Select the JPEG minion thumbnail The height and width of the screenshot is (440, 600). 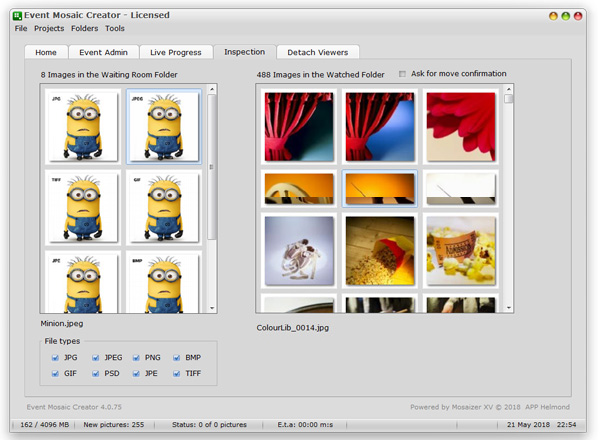coord(164,126)
